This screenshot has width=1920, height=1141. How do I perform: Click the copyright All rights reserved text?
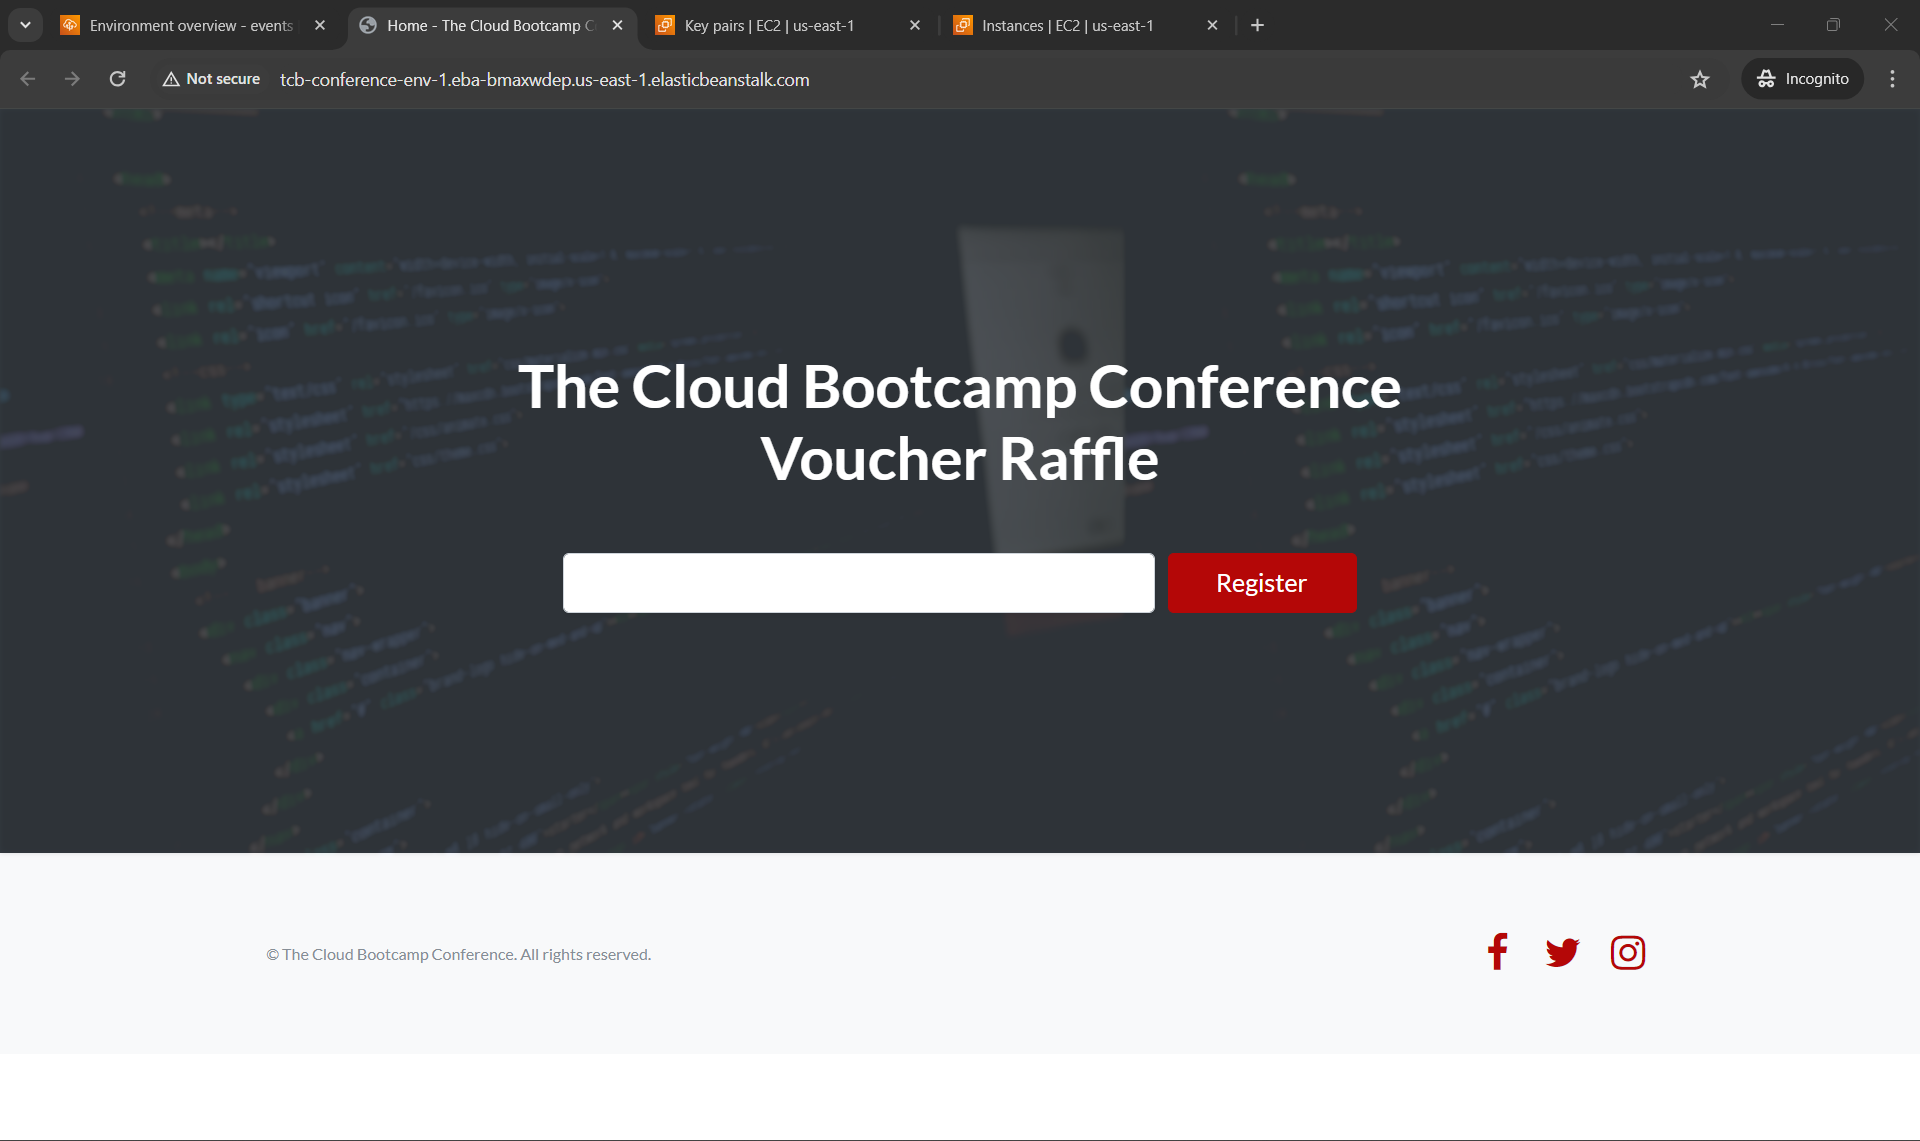tap(458, 955)
